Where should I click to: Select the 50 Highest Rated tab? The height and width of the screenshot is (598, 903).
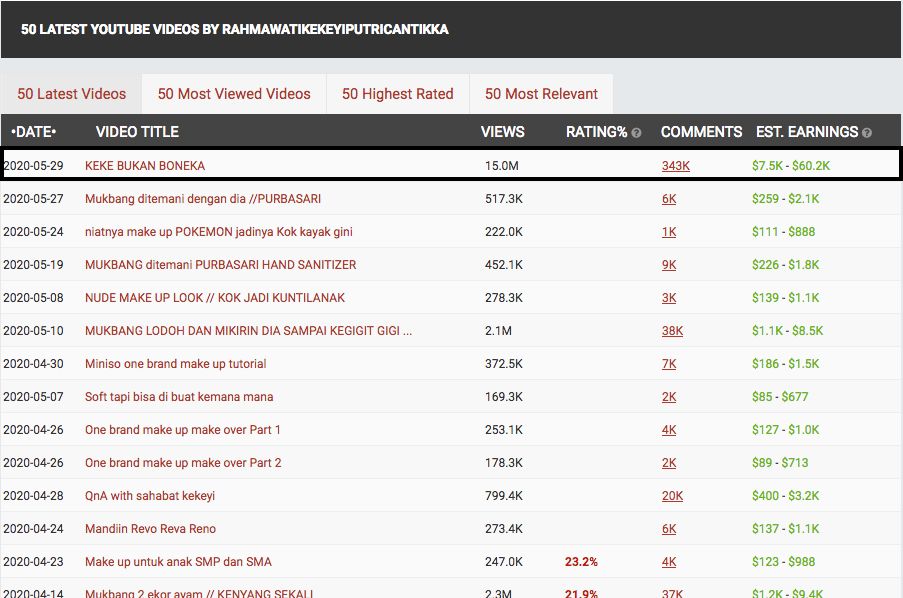tap(397, 94)
